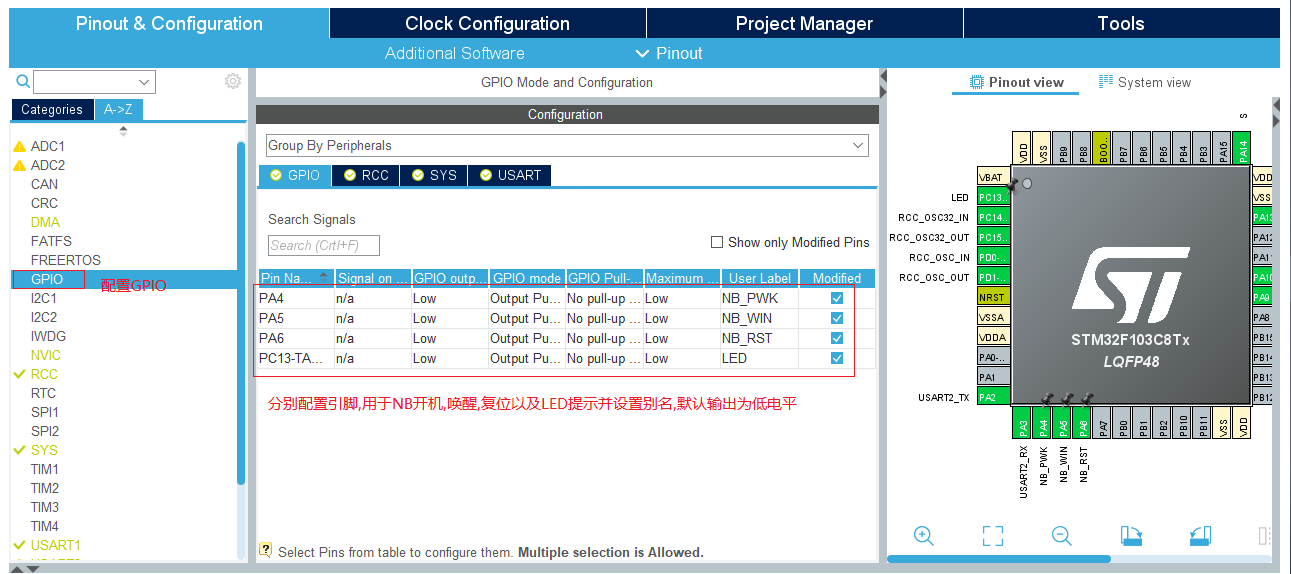Click the PA3 pin on chip bottom
1291x574 pixels.
[1022, 424]
